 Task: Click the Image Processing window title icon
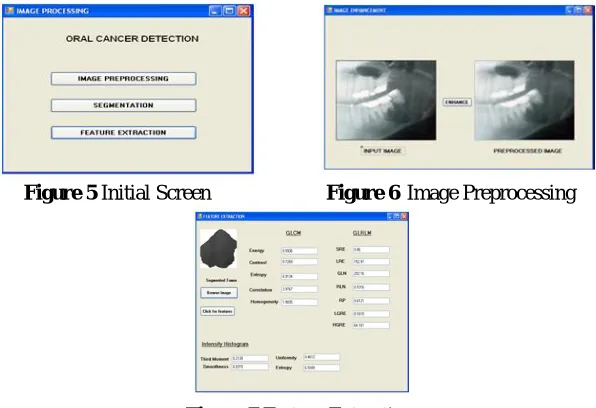(10, 11)
